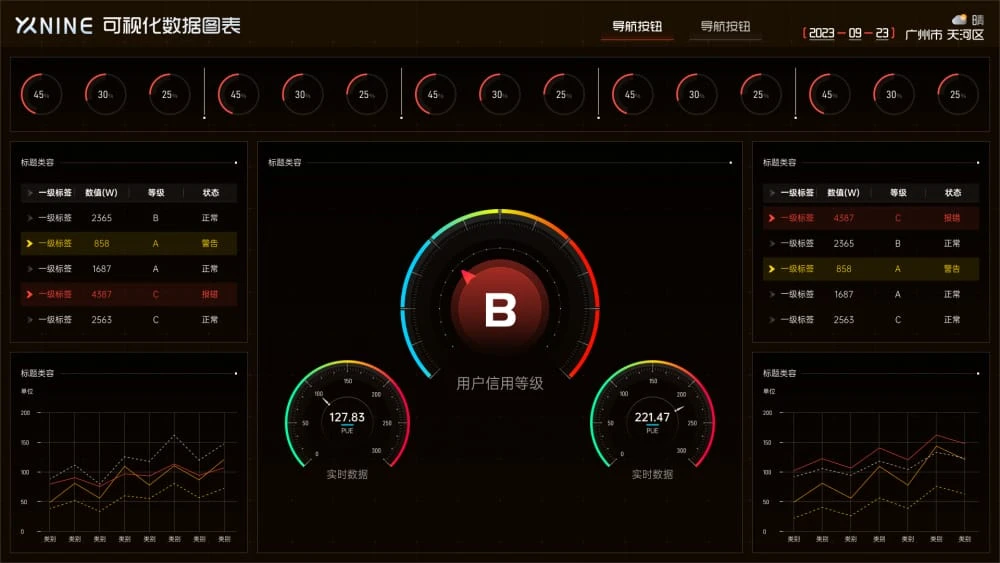Click the 数值(W) column header in left table
The image size is (1000, 563).
tap(102, 193)
